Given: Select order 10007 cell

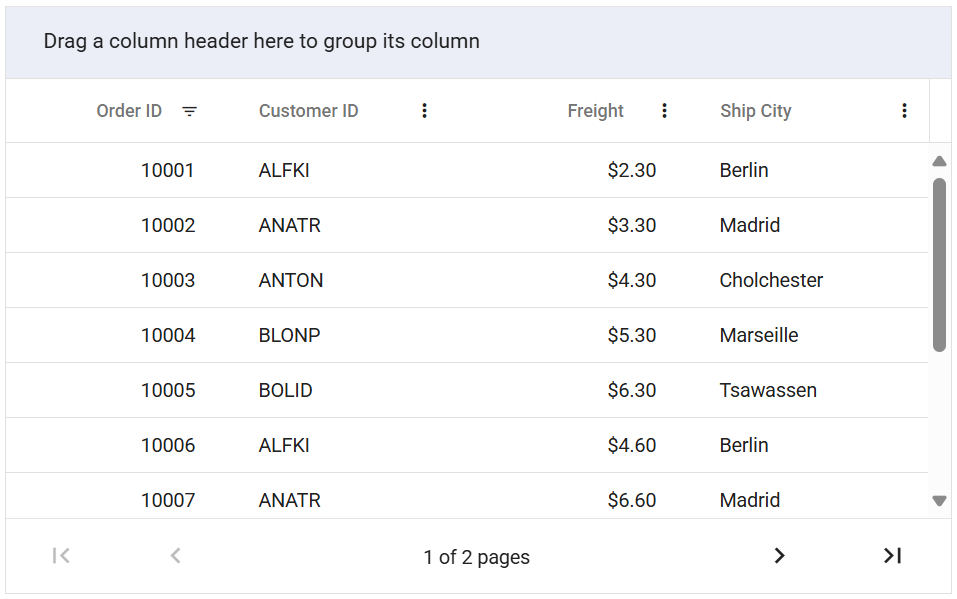Looking at the screenshot, I should pyautogui.click(x=168, y=499).
